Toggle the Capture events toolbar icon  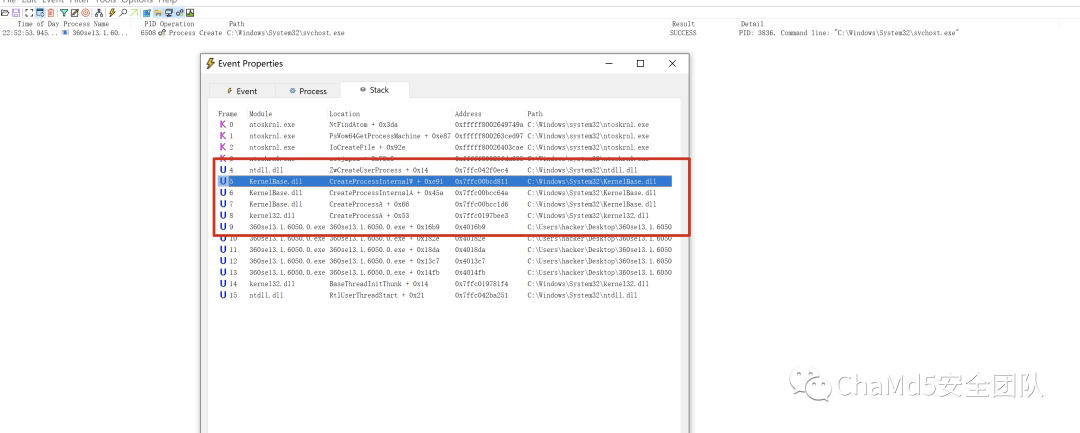point(29,13)
